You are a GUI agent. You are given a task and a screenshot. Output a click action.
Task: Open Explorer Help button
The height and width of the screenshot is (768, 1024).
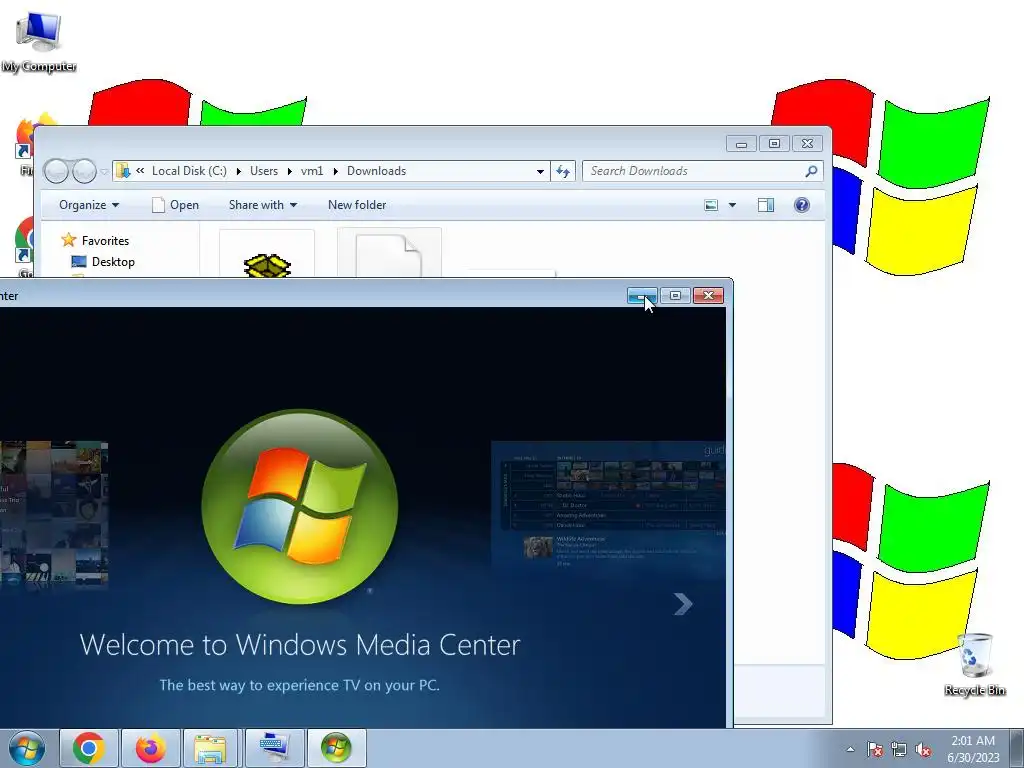pyautogui.click(x=802, y=205)
